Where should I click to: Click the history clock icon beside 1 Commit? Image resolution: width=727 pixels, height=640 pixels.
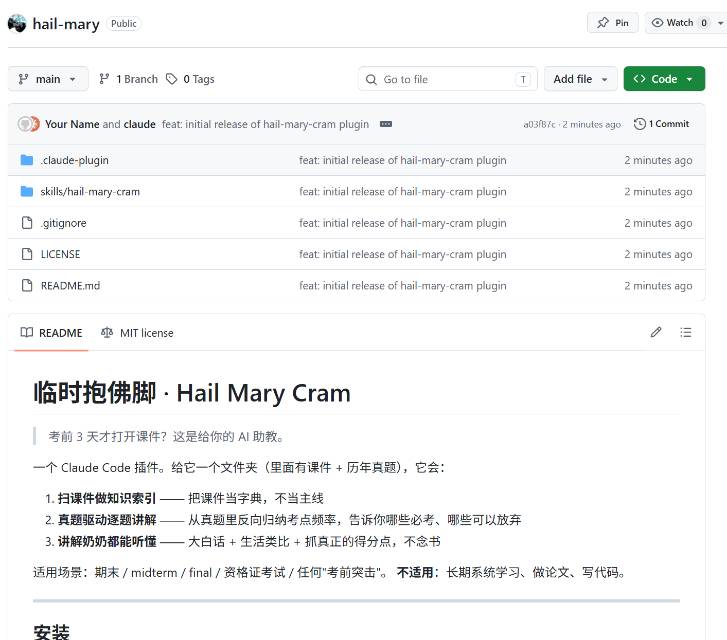640,124
